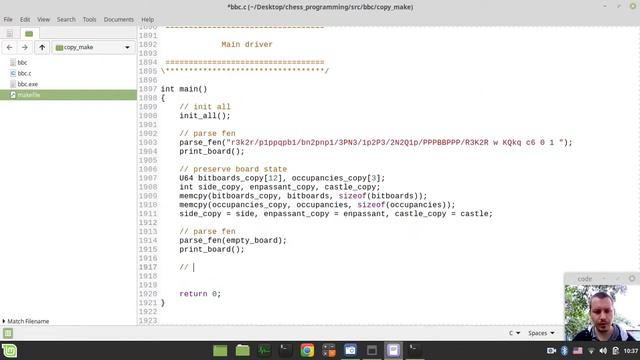Click the 'side_copy = side' assignment line
640x360 pixels.
[x=336, y=214]
